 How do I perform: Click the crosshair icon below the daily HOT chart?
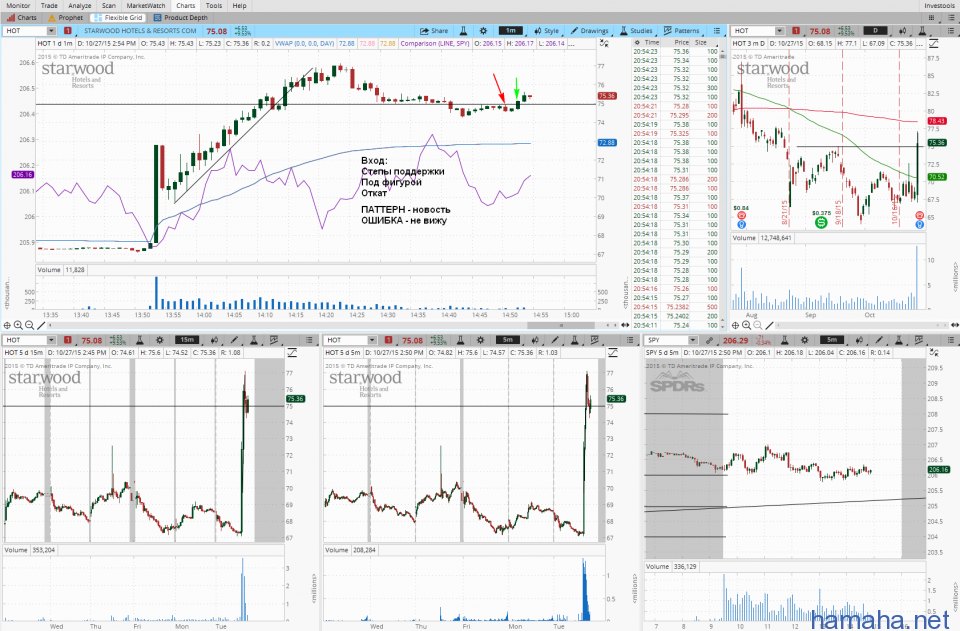pos(736,326)
